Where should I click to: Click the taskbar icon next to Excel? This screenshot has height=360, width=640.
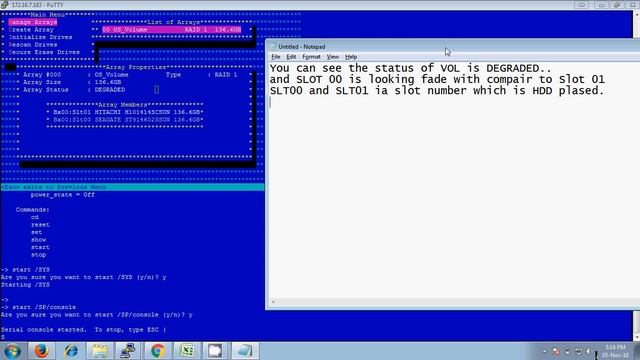pyautogui.click(x=216, y=351)
